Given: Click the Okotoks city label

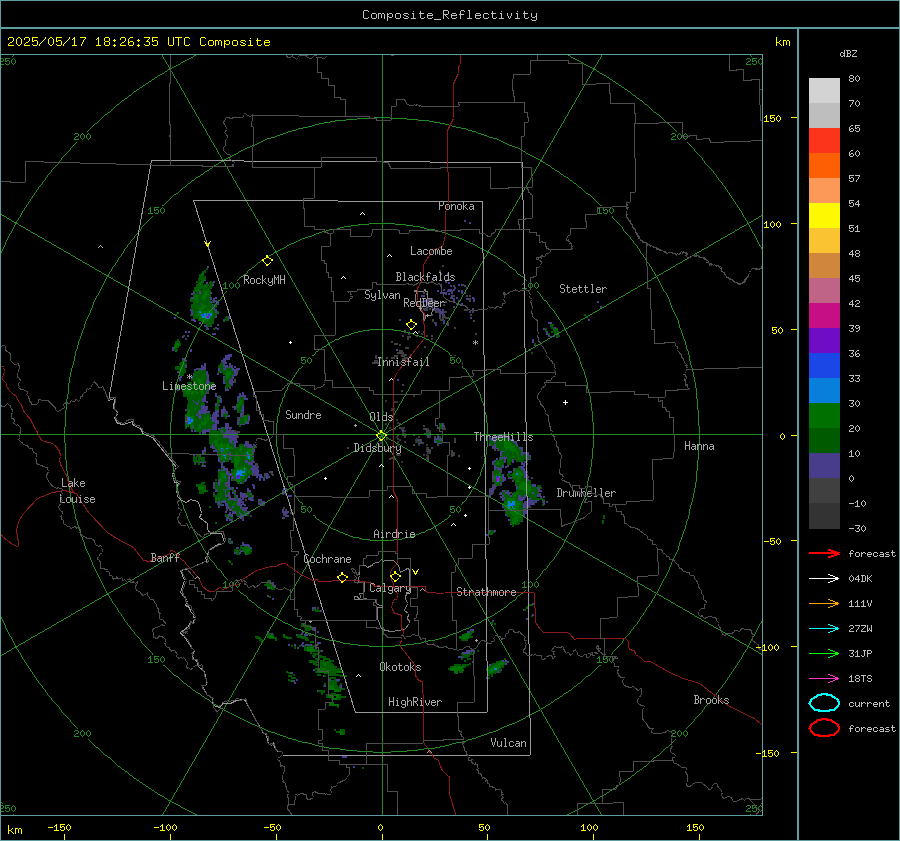Looking at the screenshot, I should click(400, 667).
